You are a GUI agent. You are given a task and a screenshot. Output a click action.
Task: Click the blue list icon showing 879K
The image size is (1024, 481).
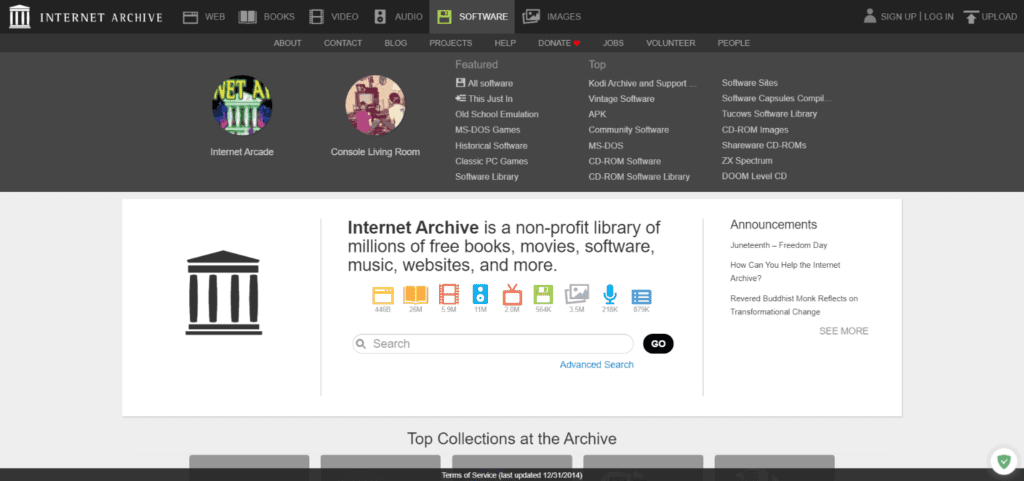pos(641,297)
